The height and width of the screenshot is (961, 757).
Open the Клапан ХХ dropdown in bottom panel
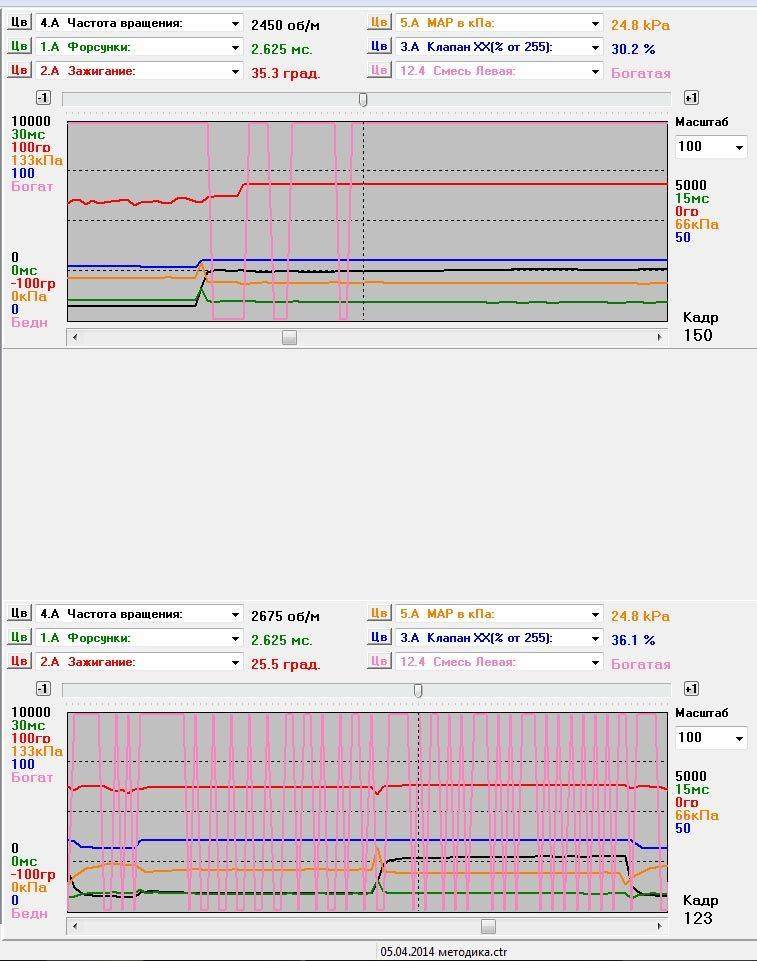point(595,638)
